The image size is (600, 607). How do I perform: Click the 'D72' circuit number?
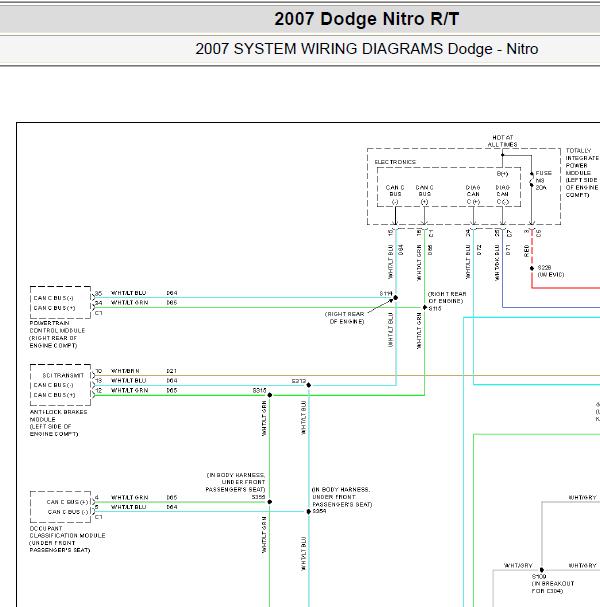[x=479, y=250]
